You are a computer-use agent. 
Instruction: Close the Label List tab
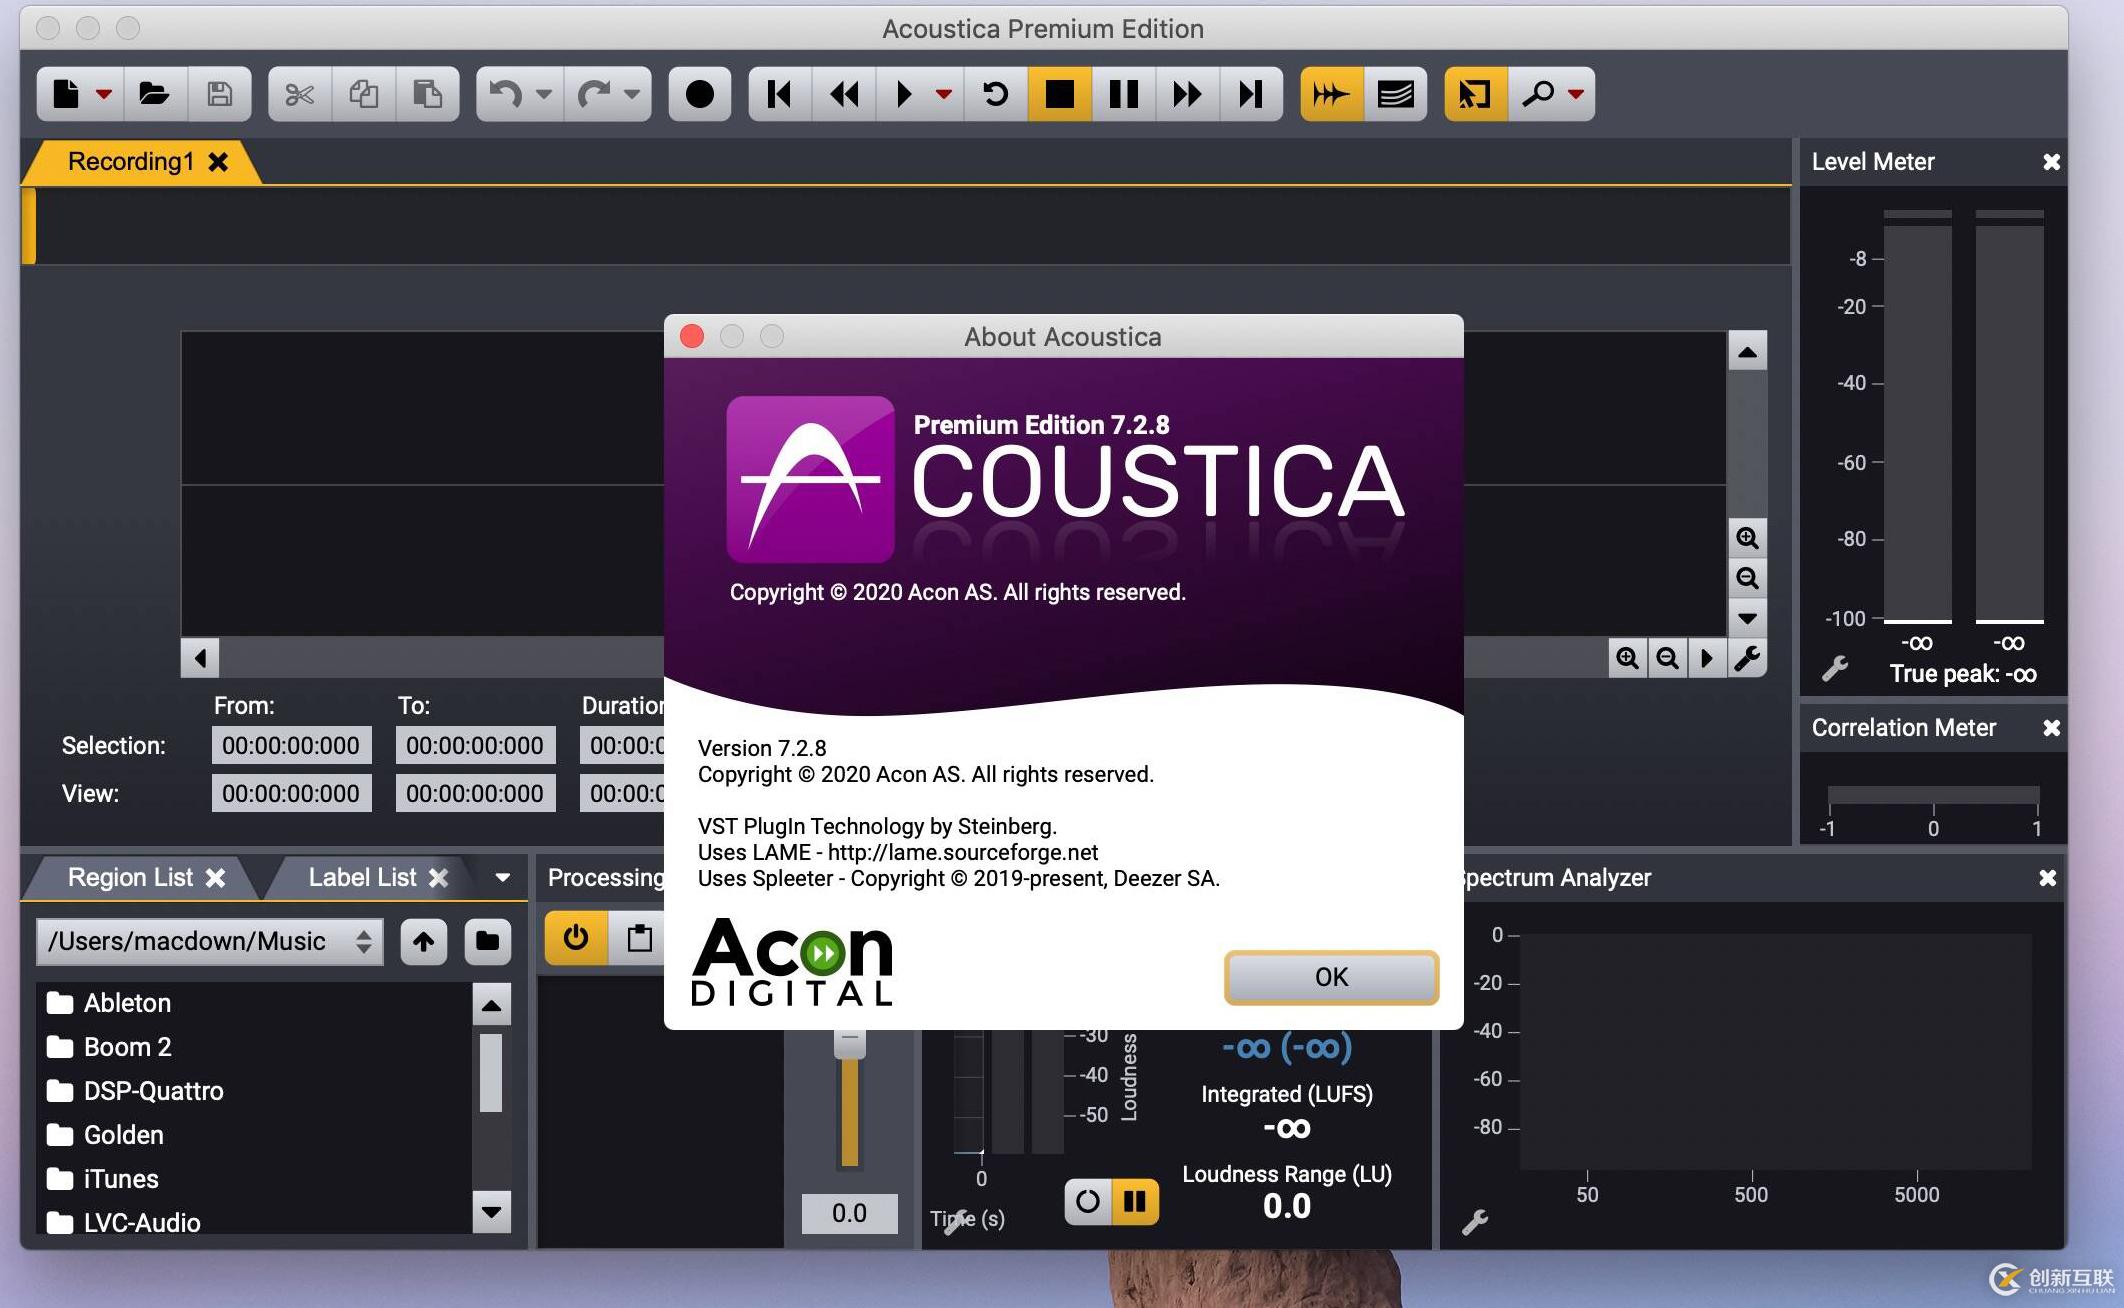(438, 878)
